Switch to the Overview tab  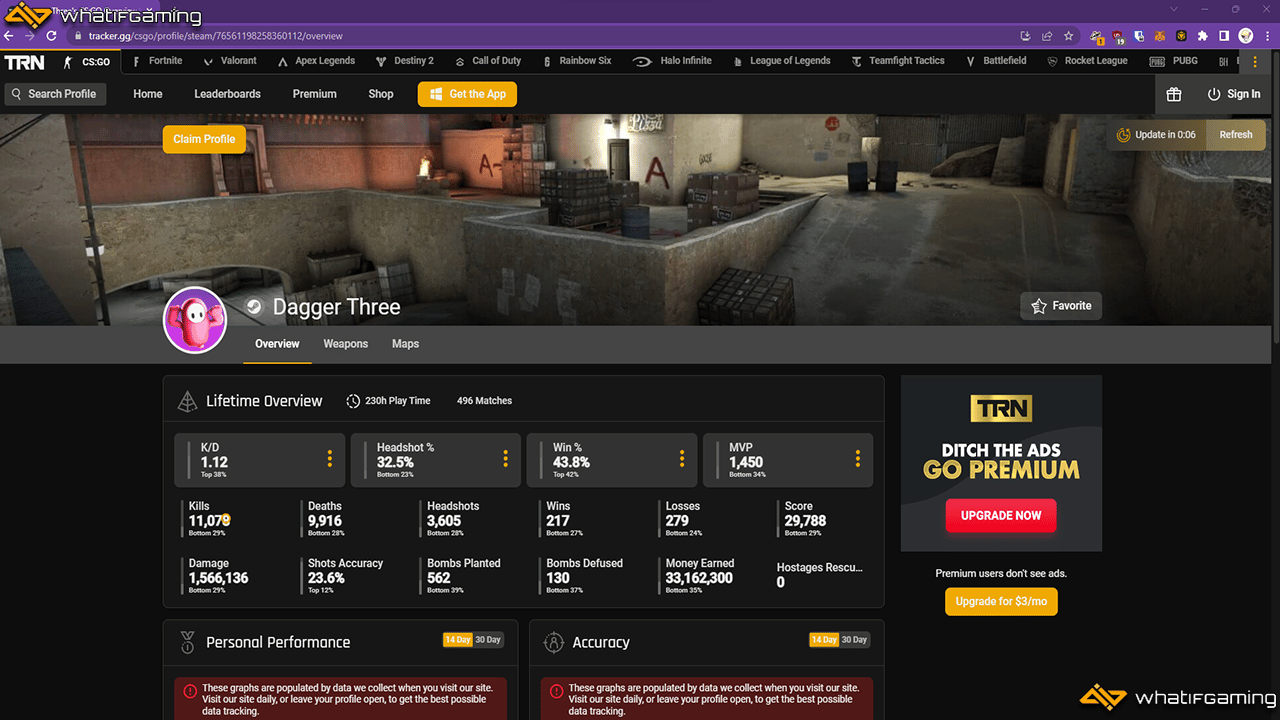277,344
